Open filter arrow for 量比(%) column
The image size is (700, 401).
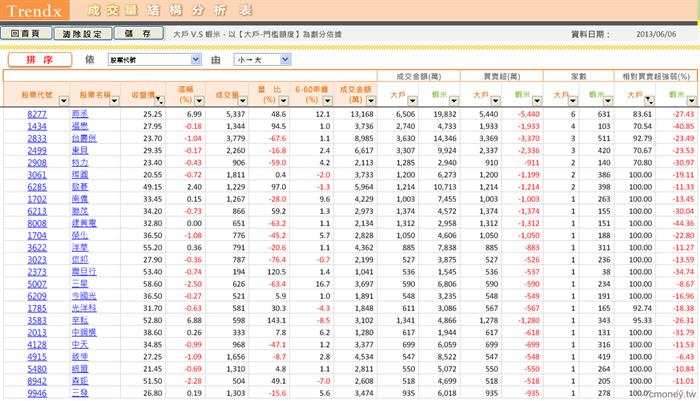point(283,100)
